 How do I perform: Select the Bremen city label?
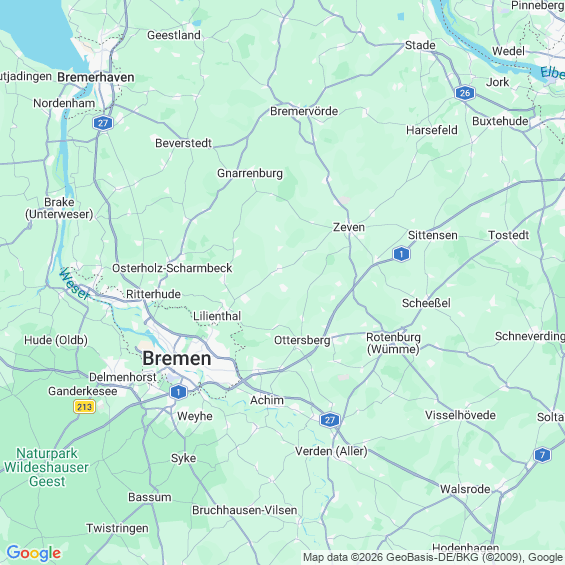(x=177, y=359)
